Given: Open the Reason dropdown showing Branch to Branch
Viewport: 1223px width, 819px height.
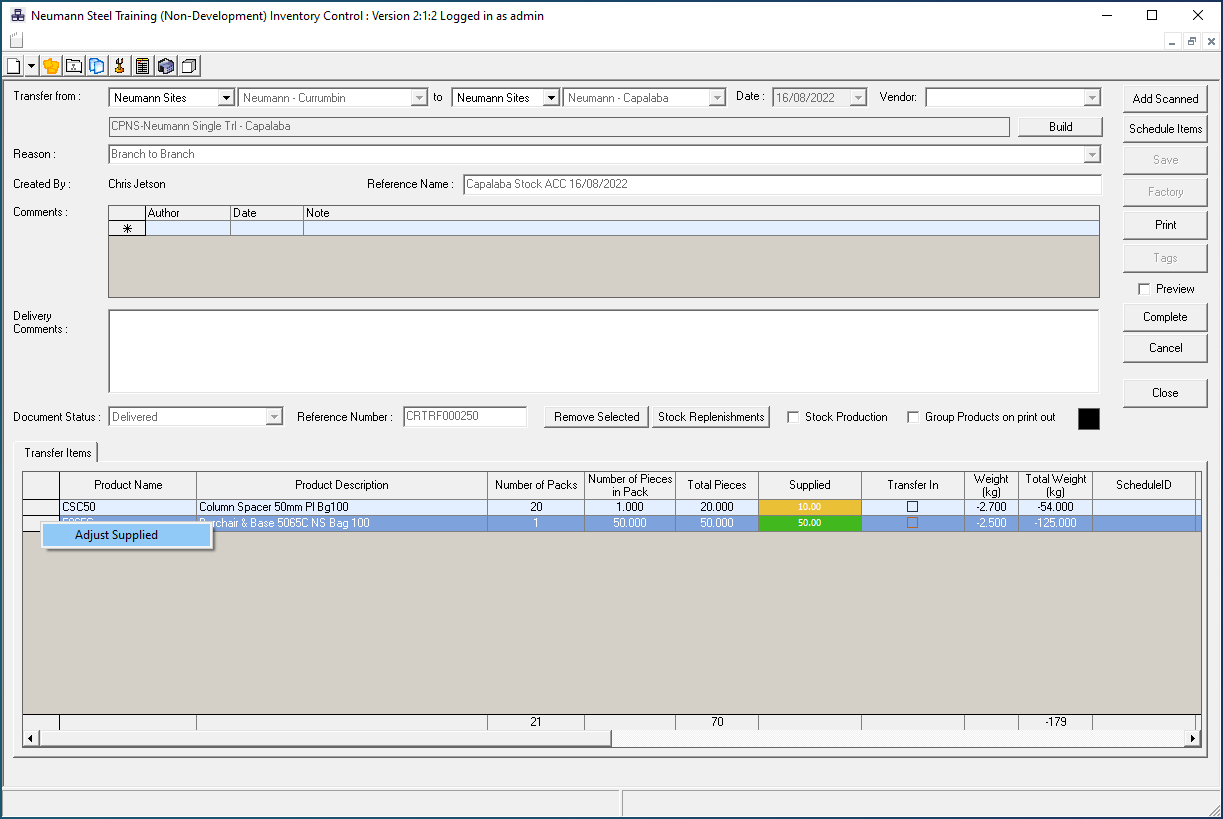Looking at the screenshot, I should 1092,154.
